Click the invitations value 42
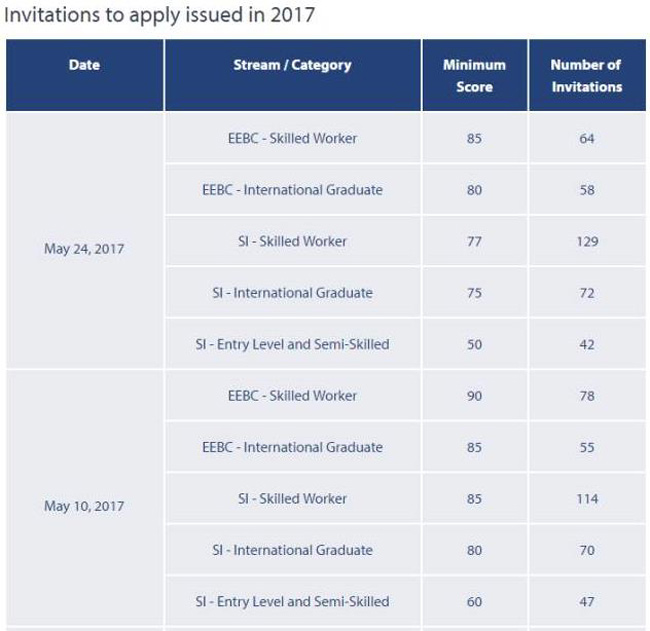The height and width of the screenshot is (631, 650). (587, 344)
